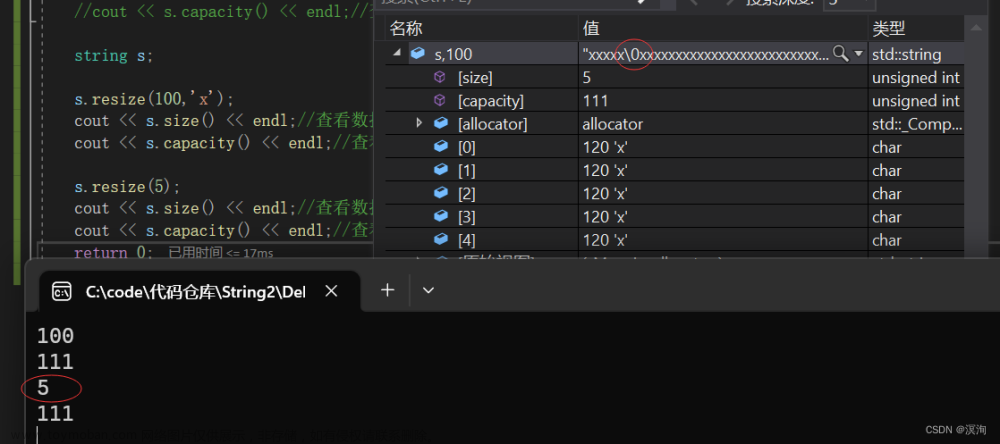This screenshot has width=1000, height=444.
Task: Select element row [1]
Action: [675, 170]
